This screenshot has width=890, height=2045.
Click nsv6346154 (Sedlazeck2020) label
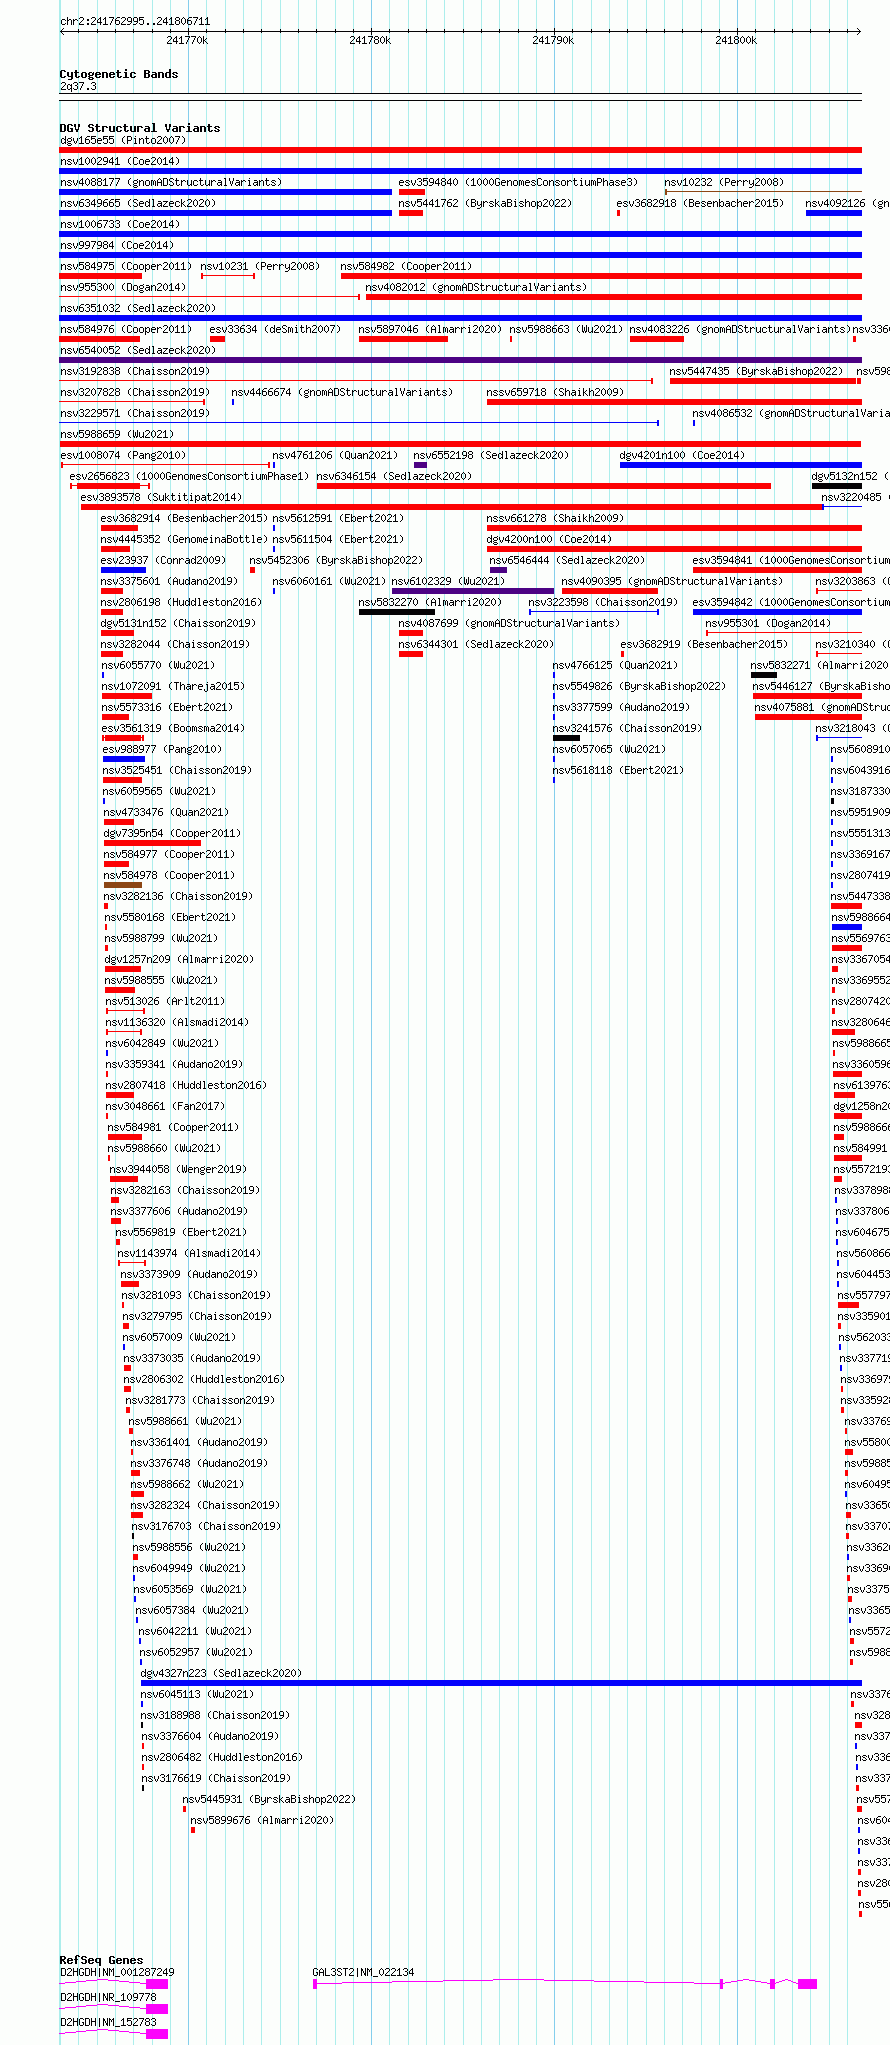click(394, 476)
